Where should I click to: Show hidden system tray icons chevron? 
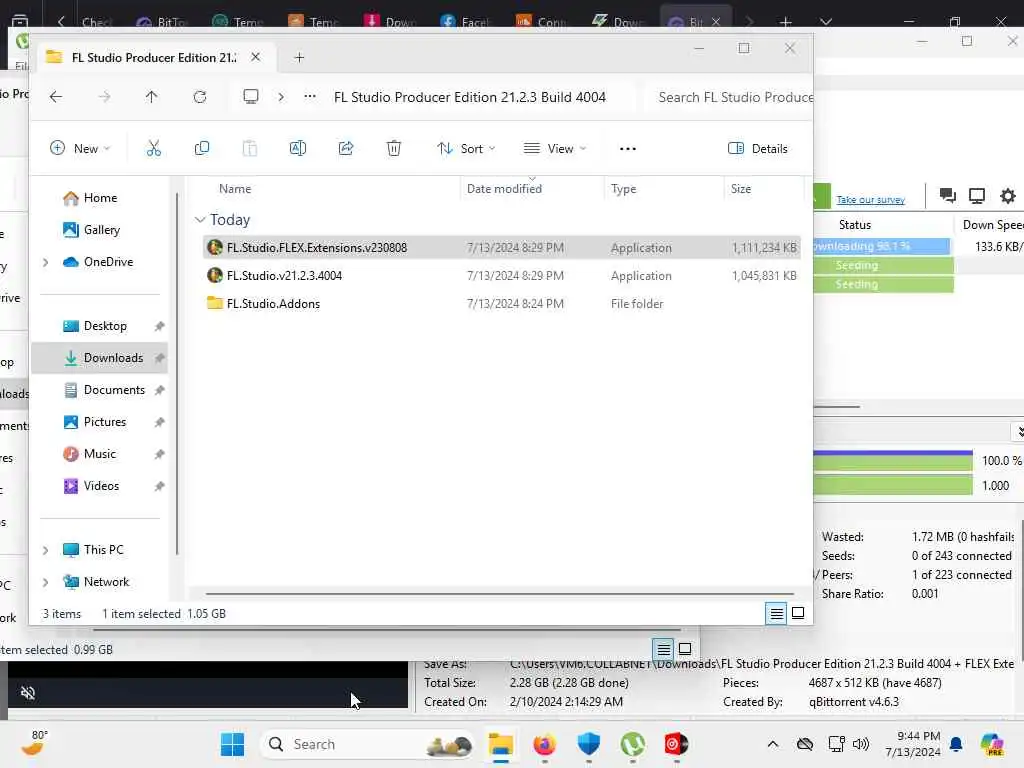pyautogui.click(x=773, y=744)
